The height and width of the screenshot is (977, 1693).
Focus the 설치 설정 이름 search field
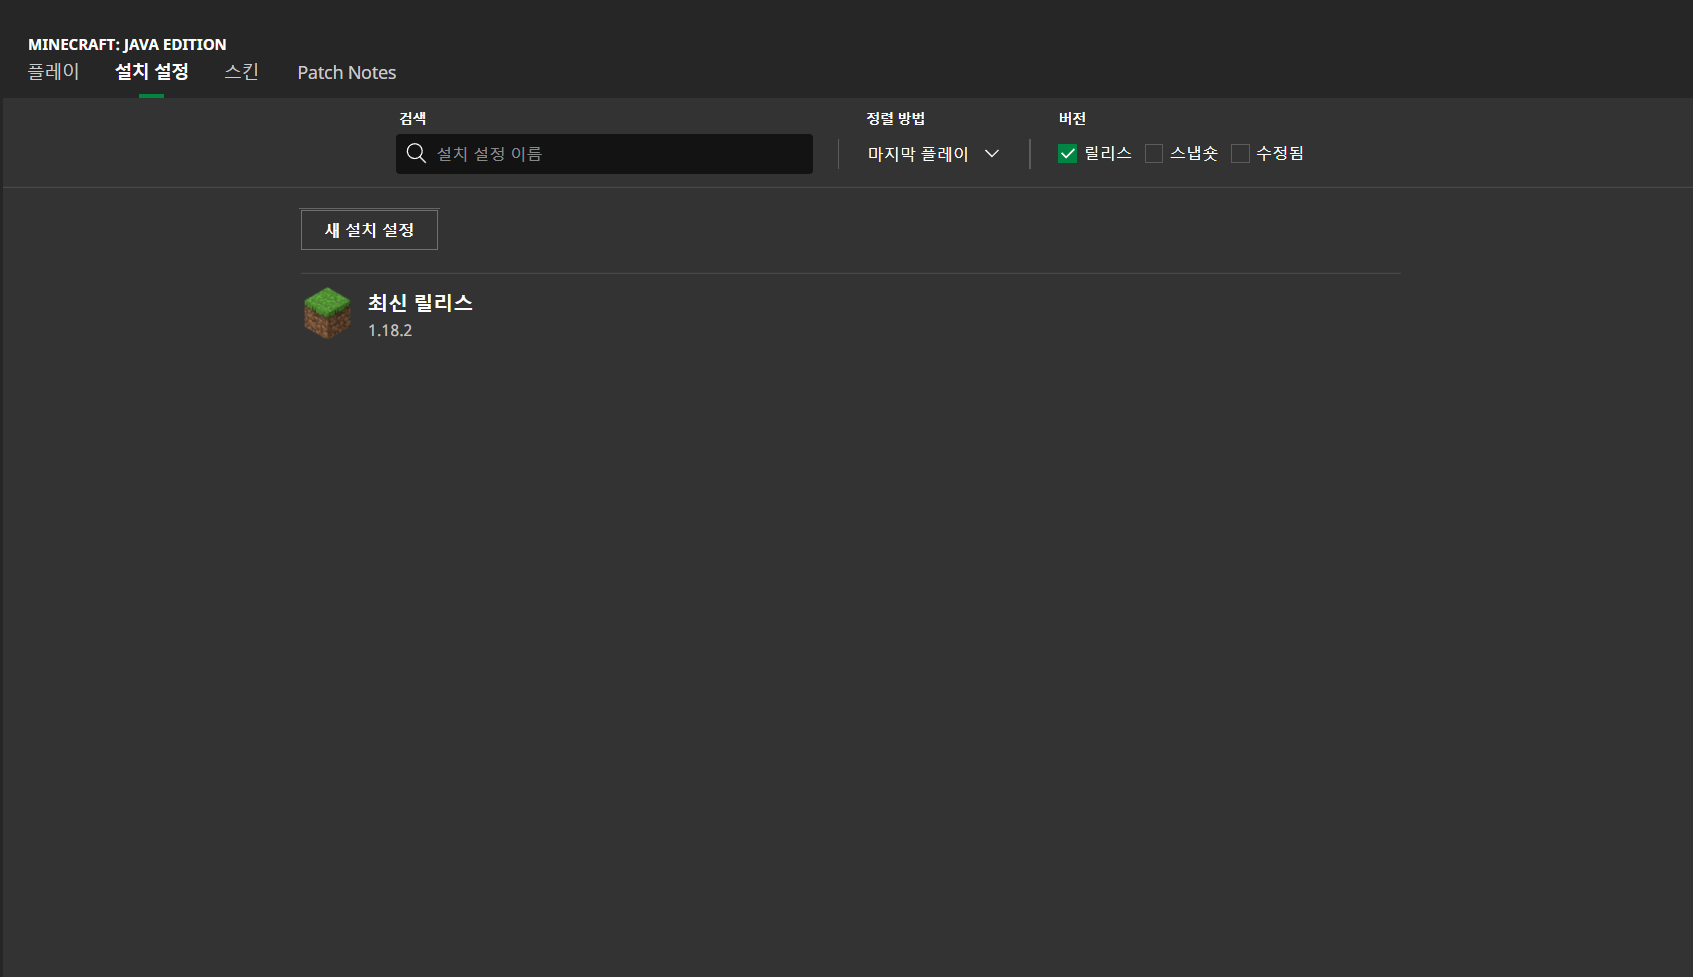pos(604,154)
